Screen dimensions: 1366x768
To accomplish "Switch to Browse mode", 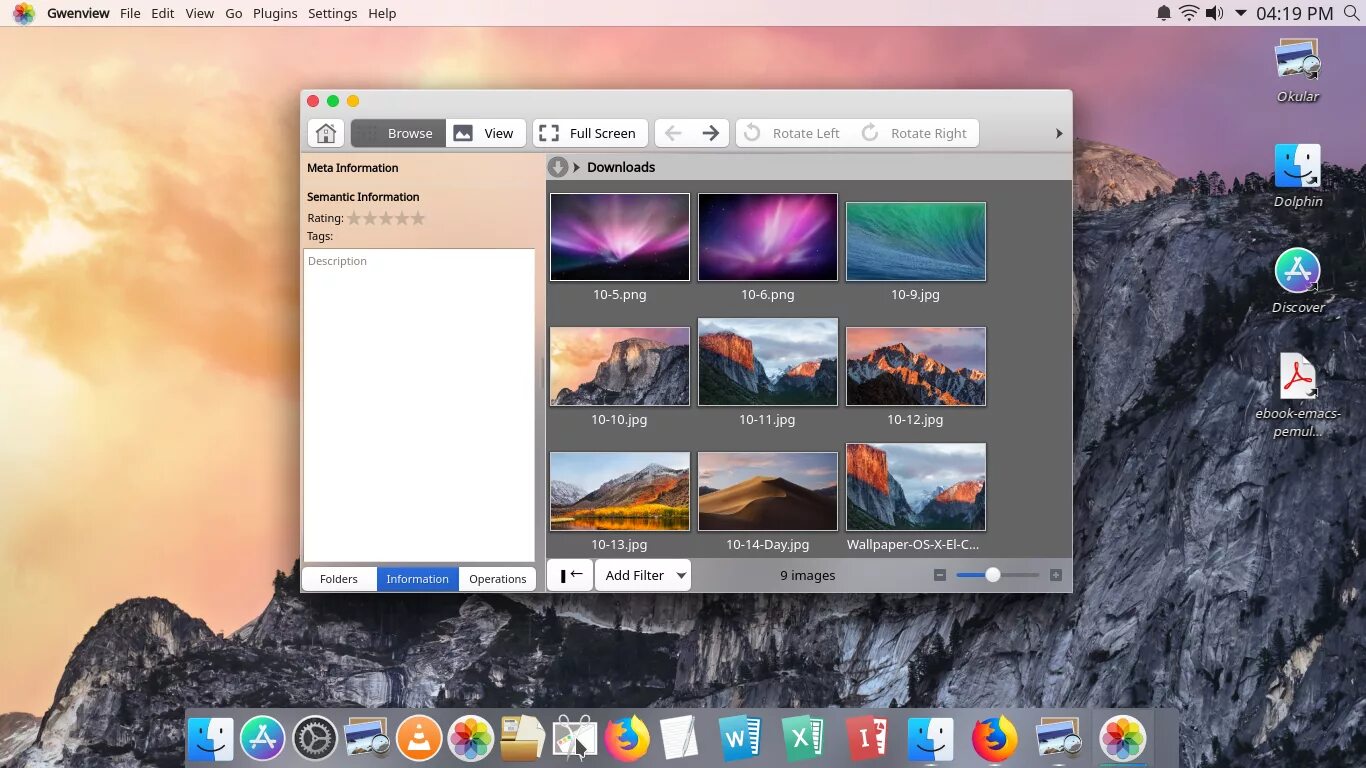I will (398, 133).
